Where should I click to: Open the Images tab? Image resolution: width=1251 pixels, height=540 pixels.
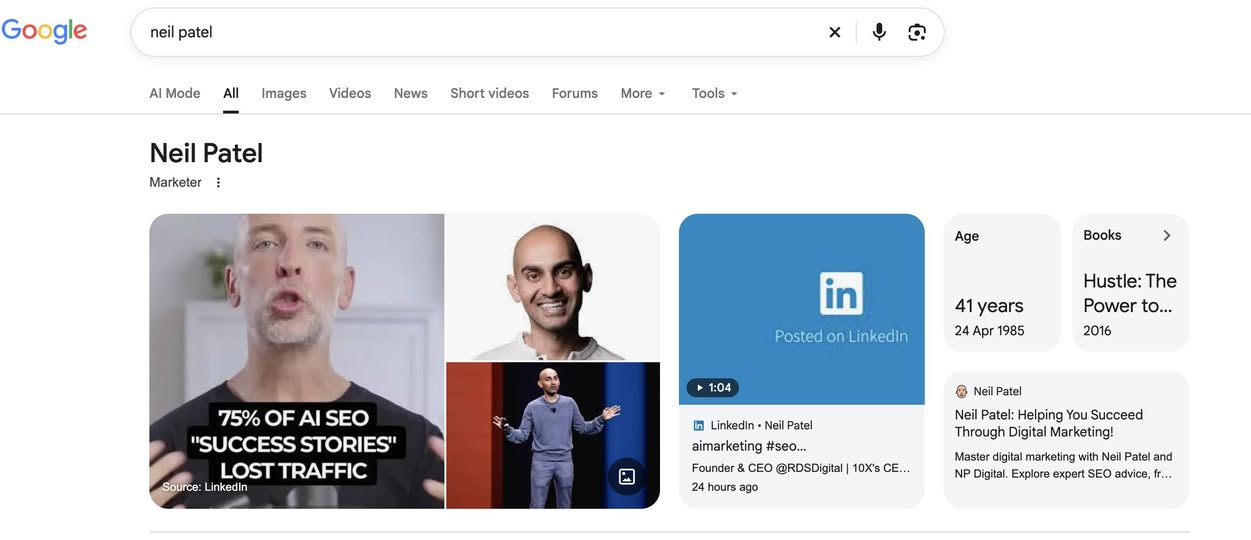284,93
